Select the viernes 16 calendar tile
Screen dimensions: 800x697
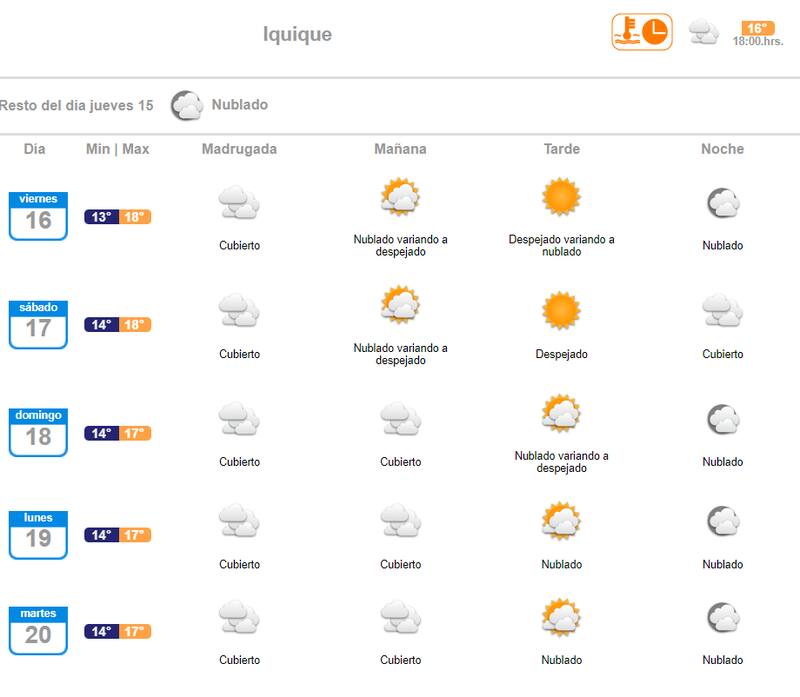(38, 216)
